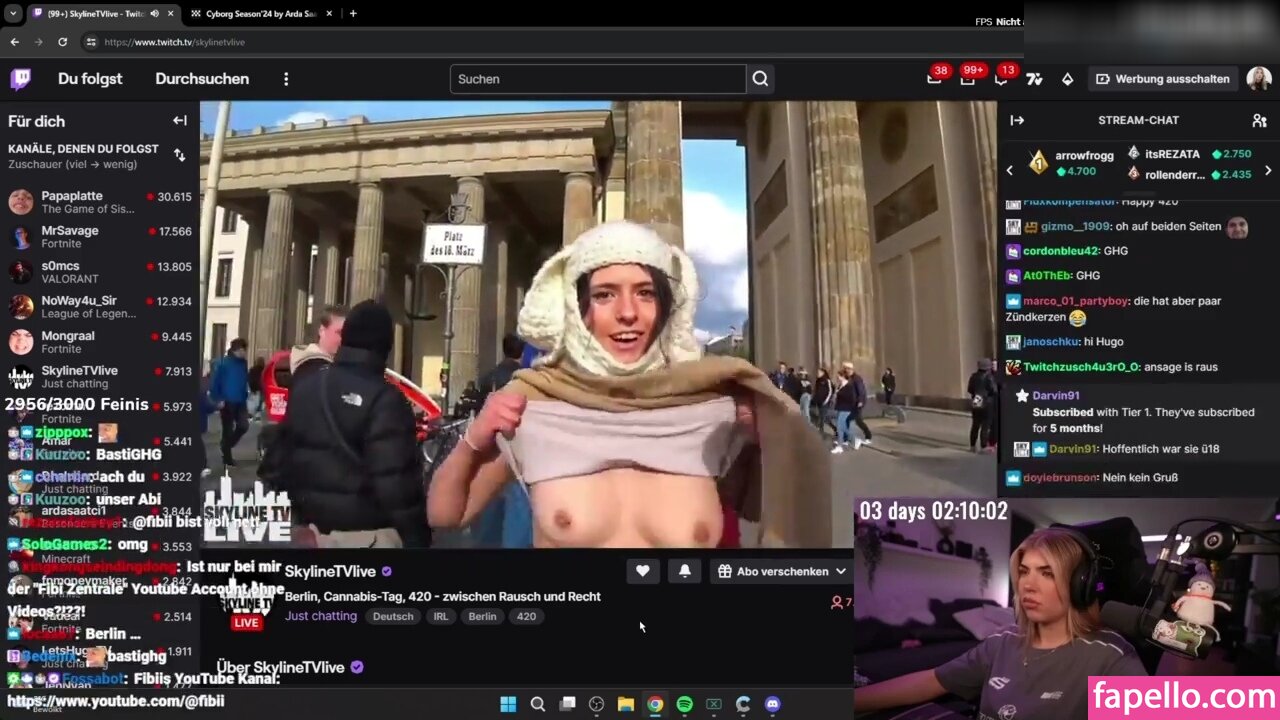Collapse the Für dich sidebar
This screenshot has height=720, width=1280.
pos(180,121)
